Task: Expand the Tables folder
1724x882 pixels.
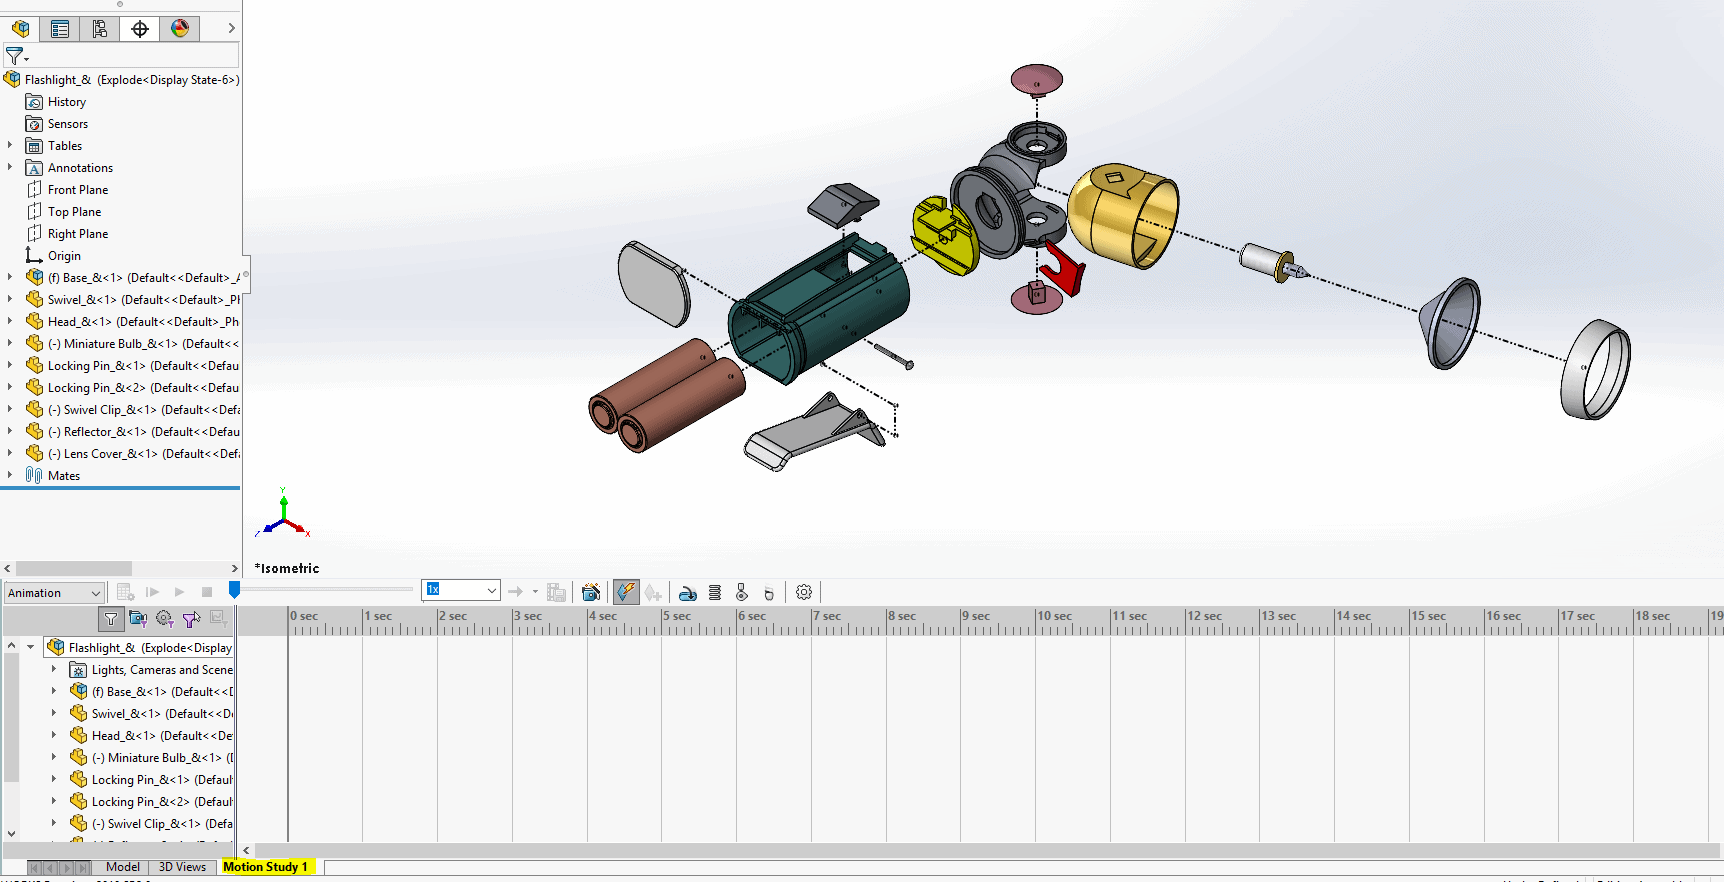Action: (10, 146)
